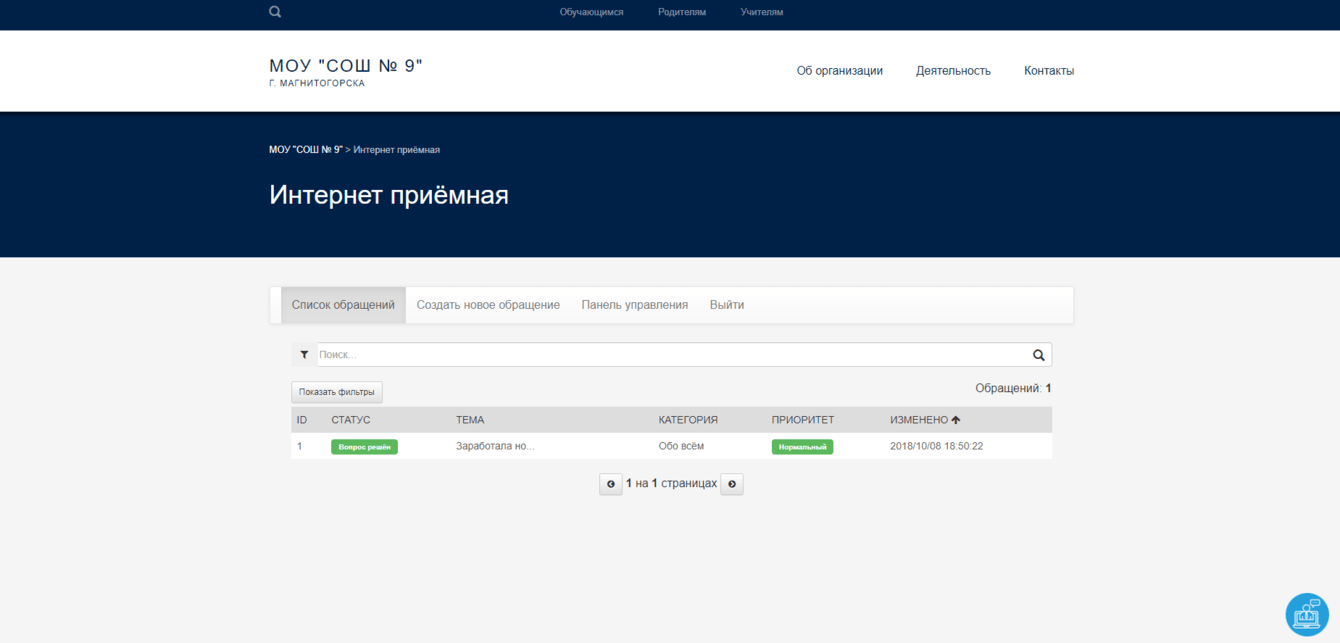Submit search with the magnifier button

[1039, 355]
